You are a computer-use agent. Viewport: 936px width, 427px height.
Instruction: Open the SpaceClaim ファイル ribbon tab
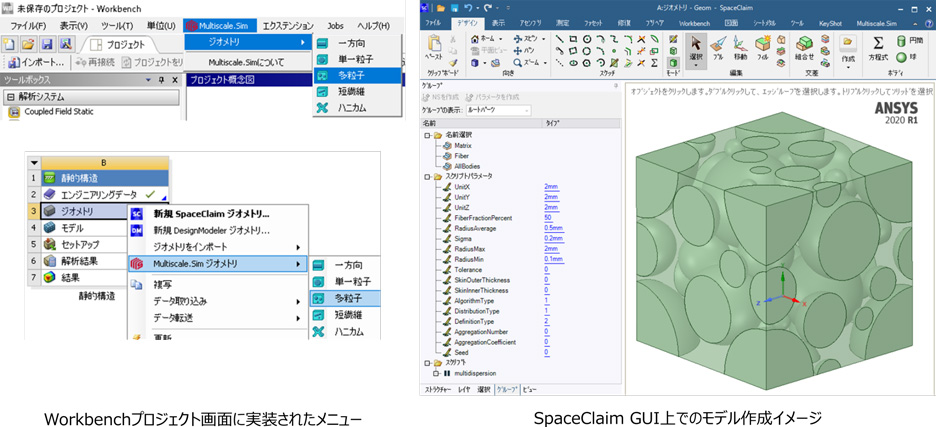point(433,23)
